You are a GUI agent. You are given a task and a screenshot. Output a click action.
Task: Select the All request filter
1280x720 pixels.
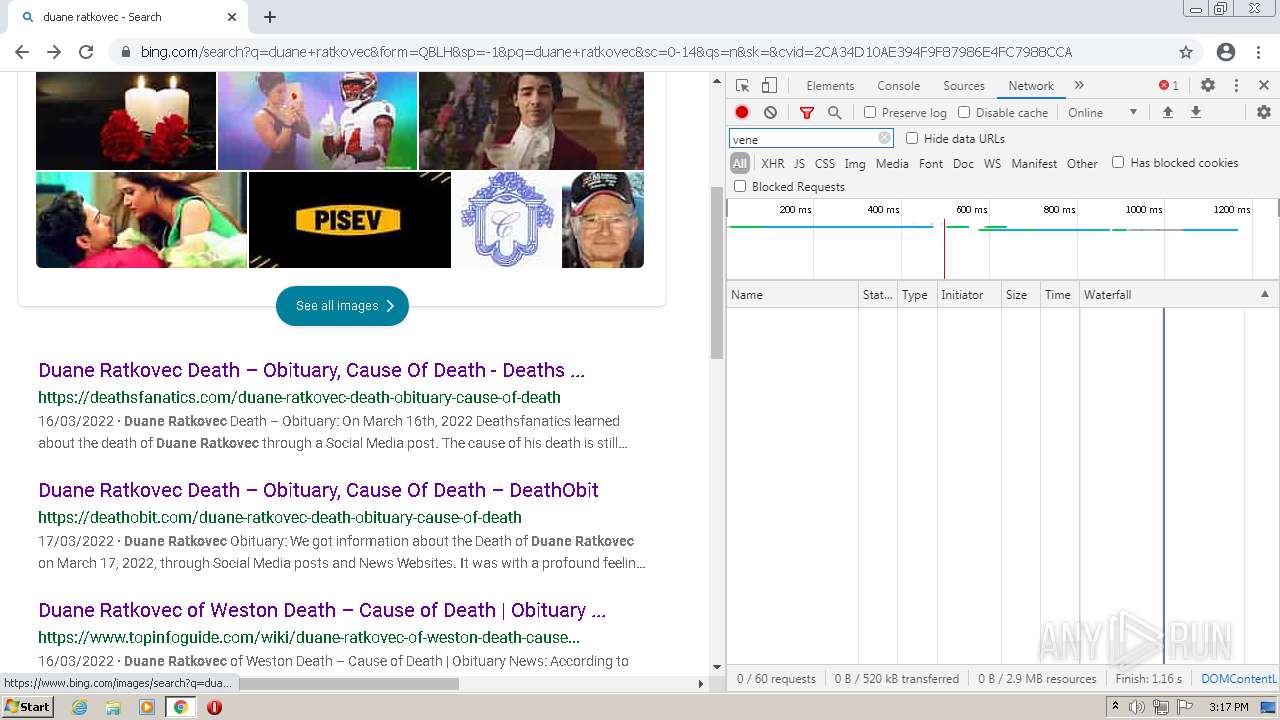(x=739, y=164)
